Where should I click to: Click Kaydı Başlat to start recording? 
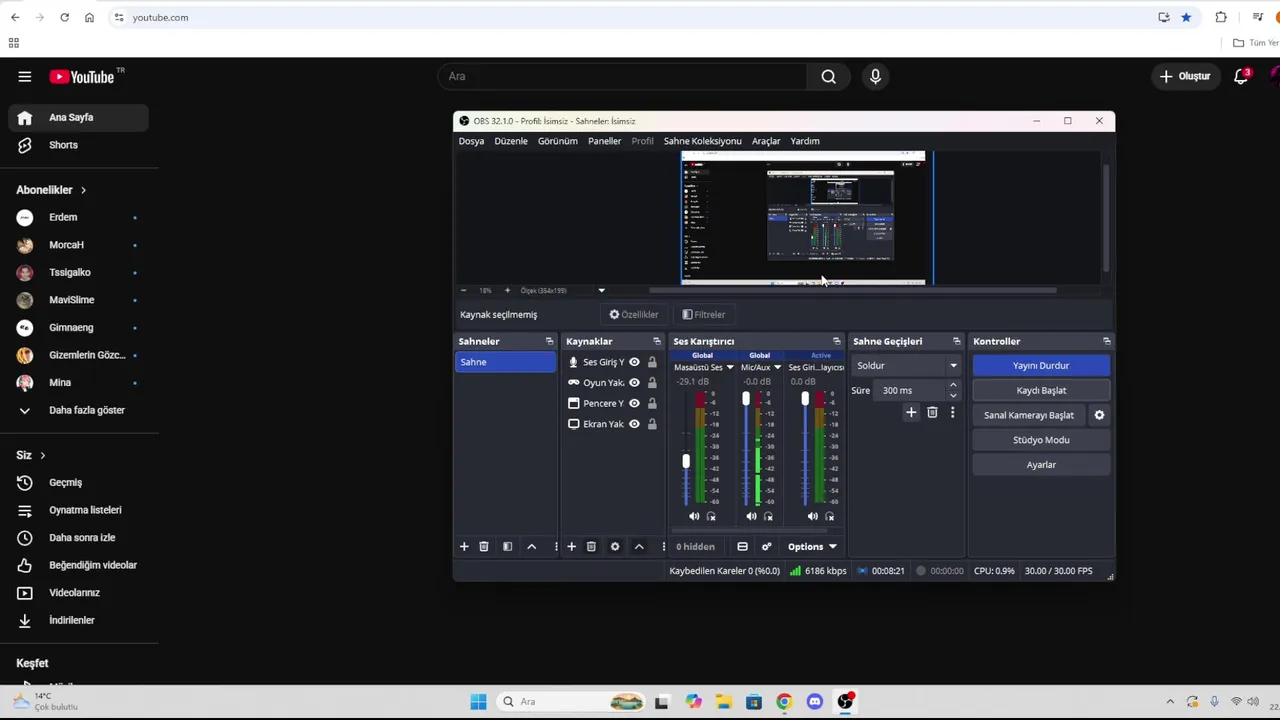point(1041,390)
